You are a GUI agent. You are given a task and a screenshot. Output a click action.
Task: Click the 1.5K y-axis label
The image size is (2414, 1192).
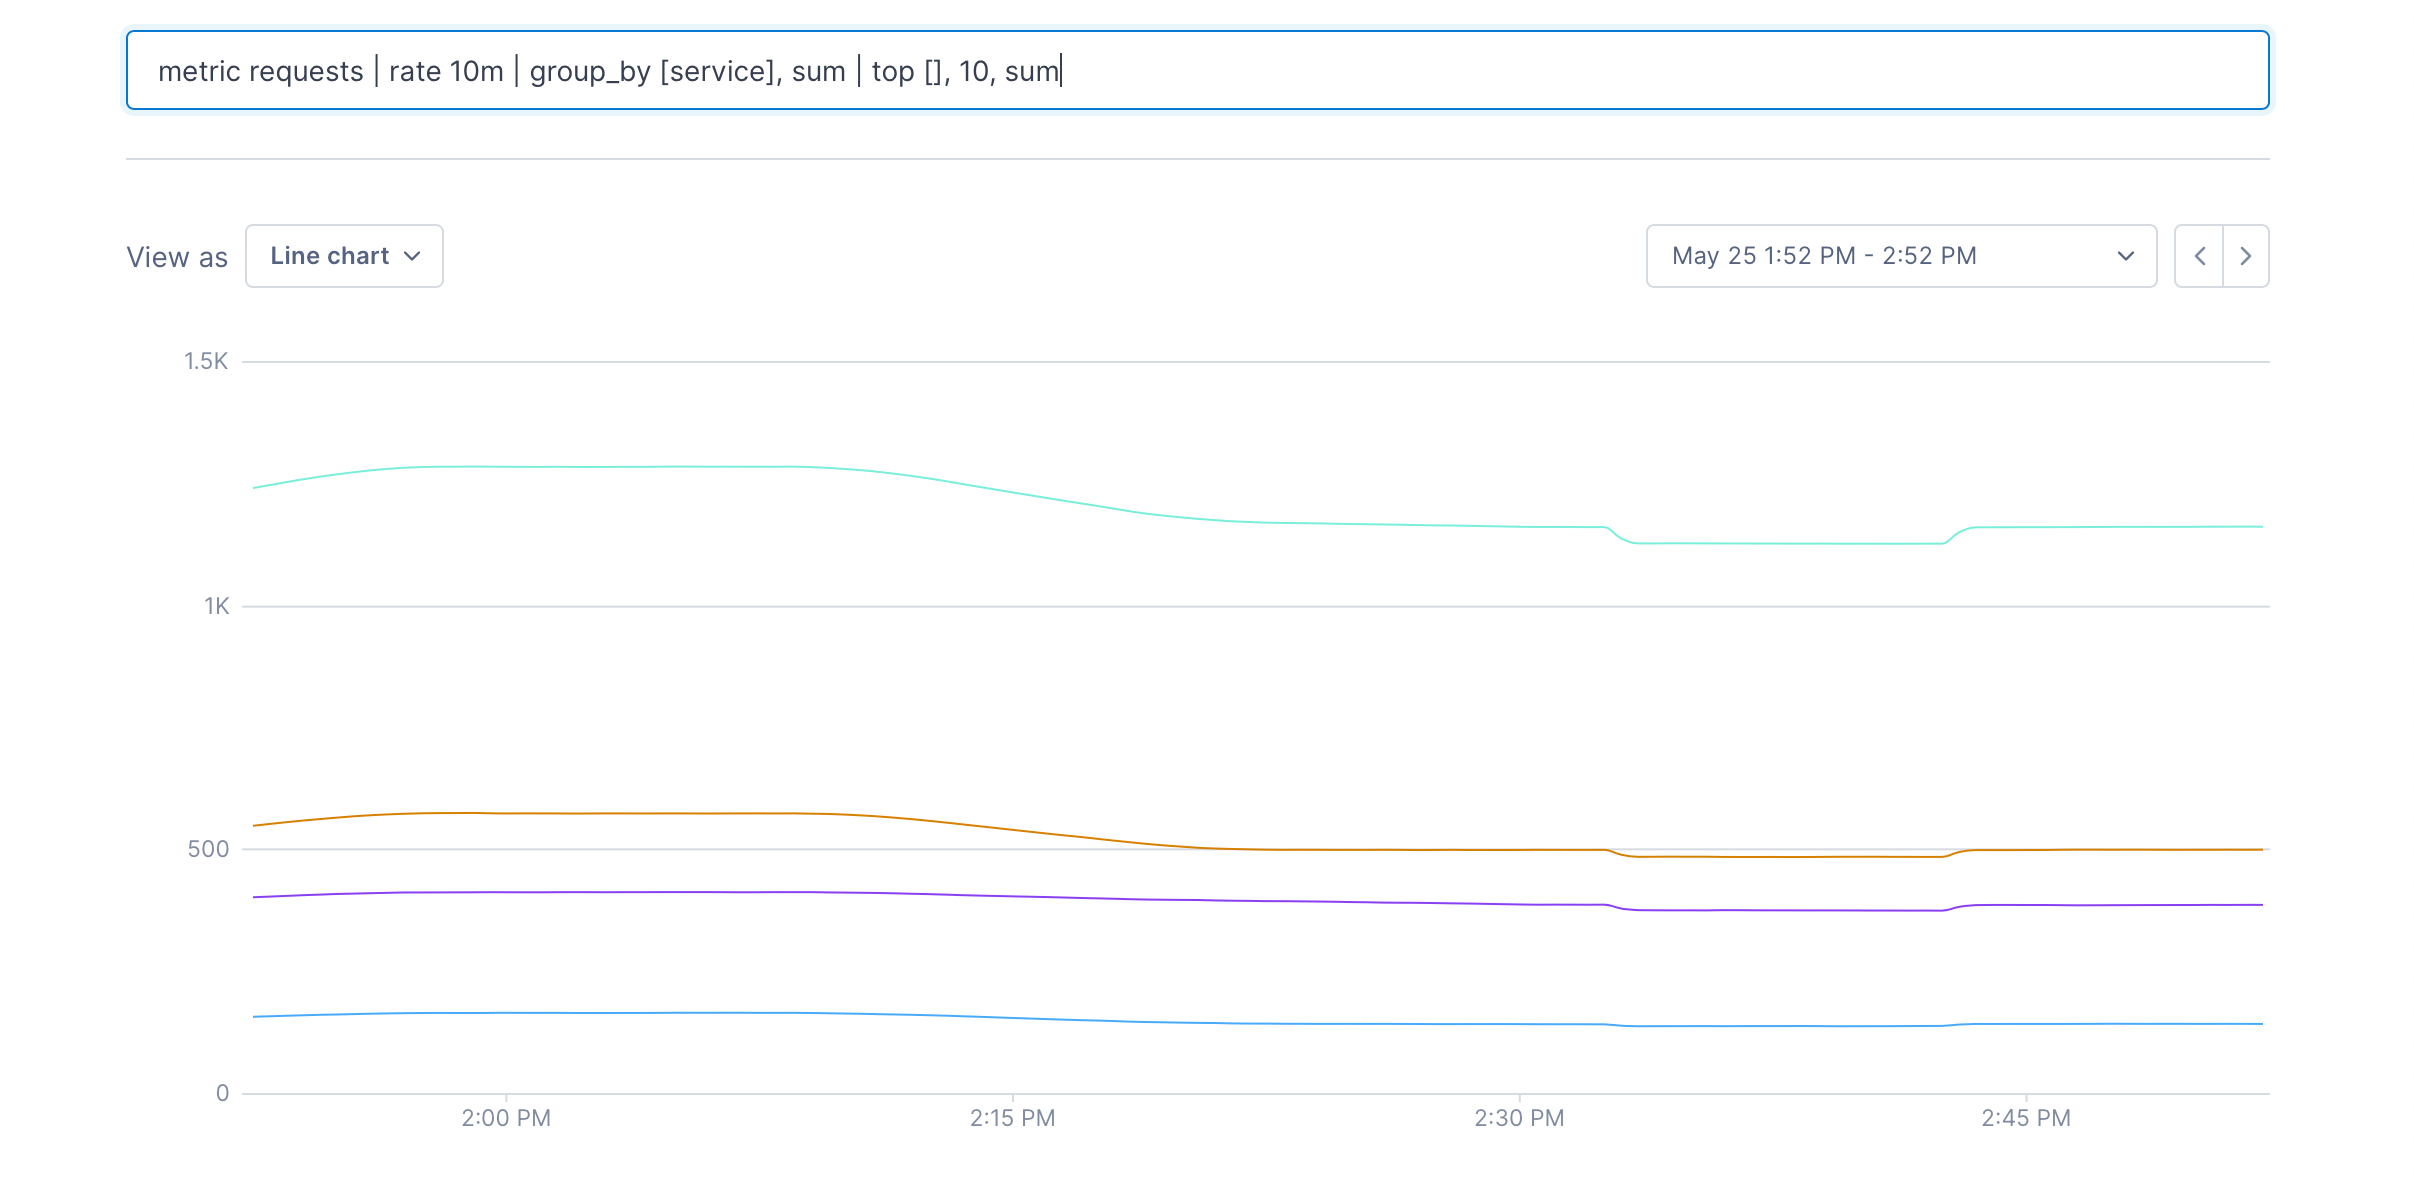[206, 361]
